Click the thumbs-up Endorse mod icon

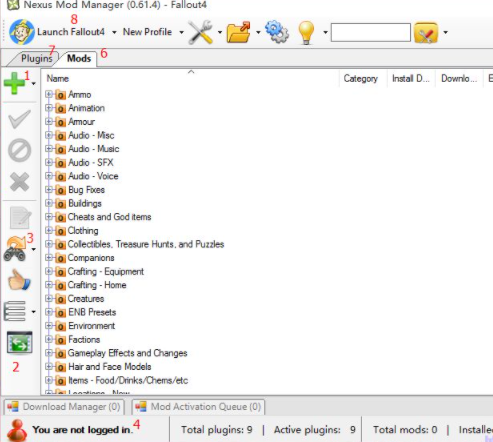[19, 280]
